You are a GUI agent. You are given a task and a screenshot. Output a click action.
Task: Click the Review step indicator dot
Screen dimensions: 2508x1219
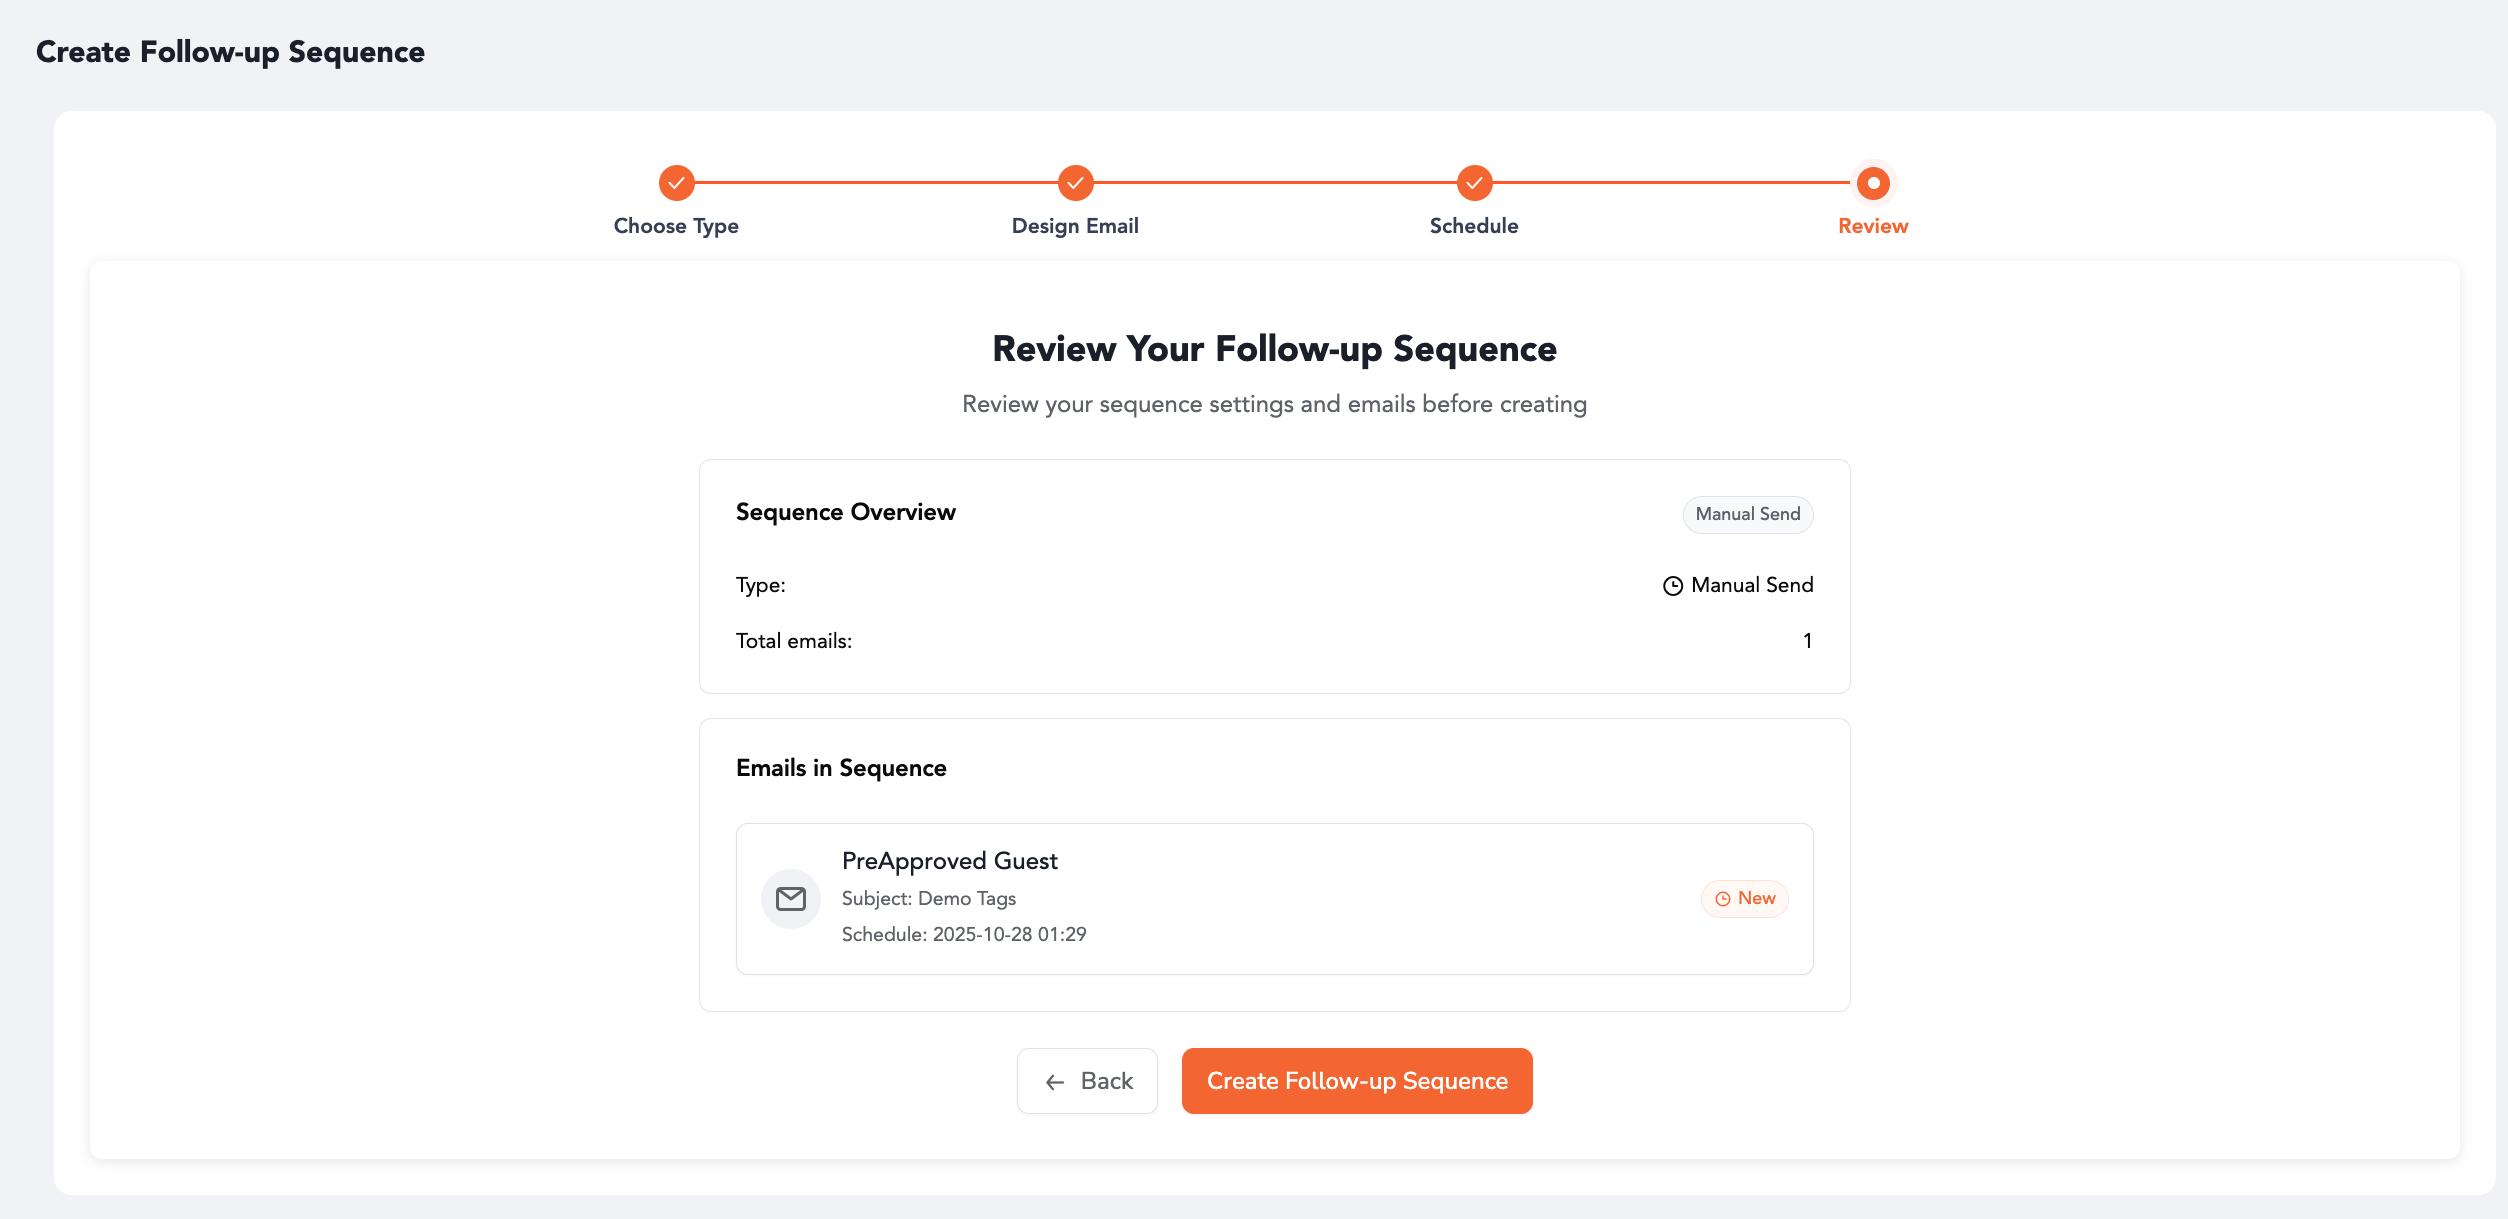pos(1873,183)
